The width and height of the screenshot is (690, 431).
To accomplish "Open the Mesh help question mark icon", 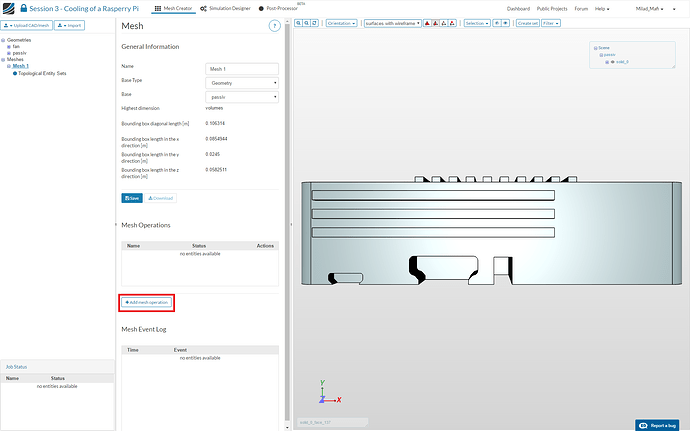I will [x=275, y=26].
